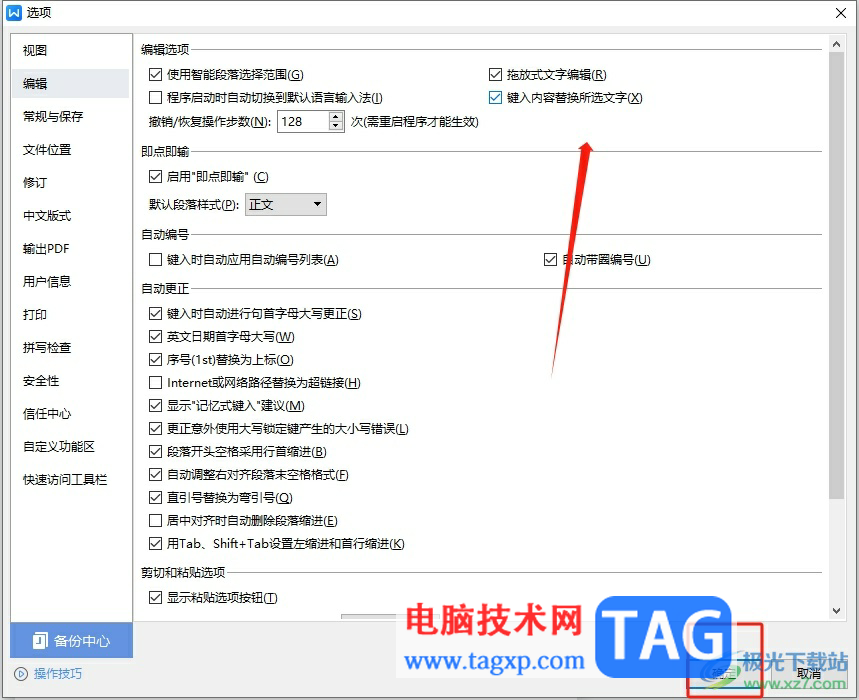Select the Edit (编辑) settings category

[x=70, y=83]
